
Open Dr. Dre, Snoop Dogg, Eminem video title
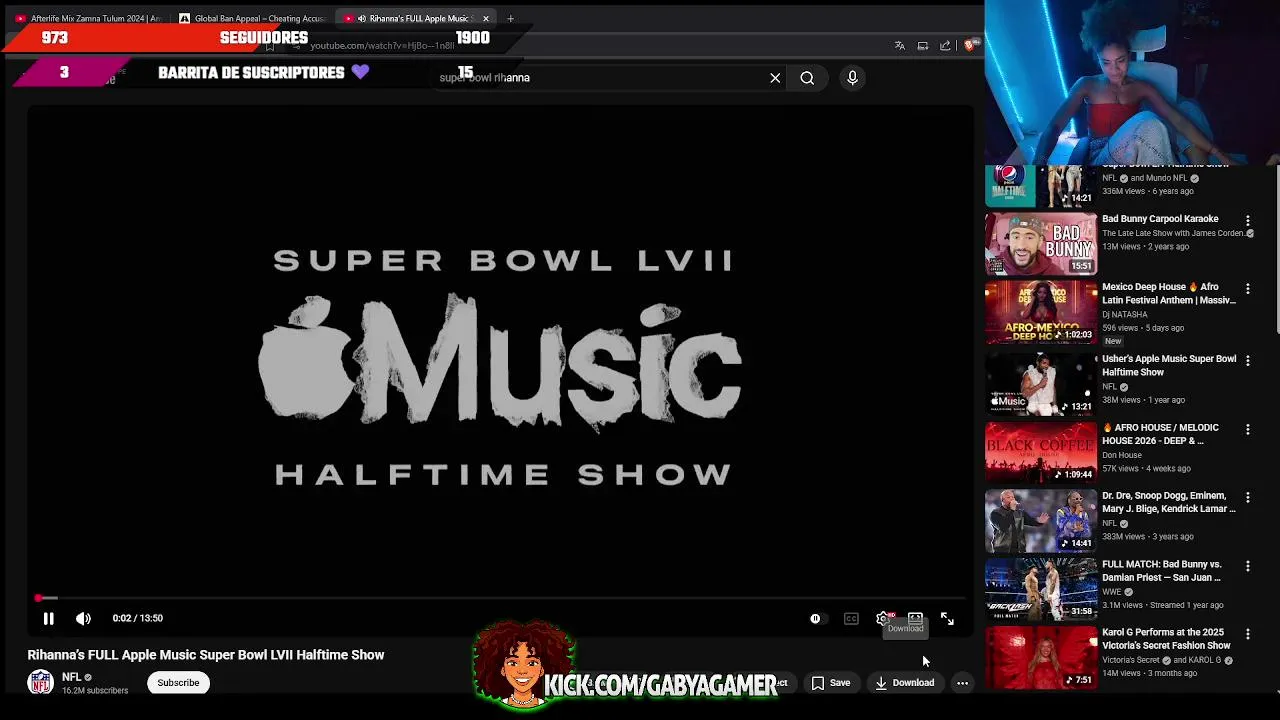1169,502
